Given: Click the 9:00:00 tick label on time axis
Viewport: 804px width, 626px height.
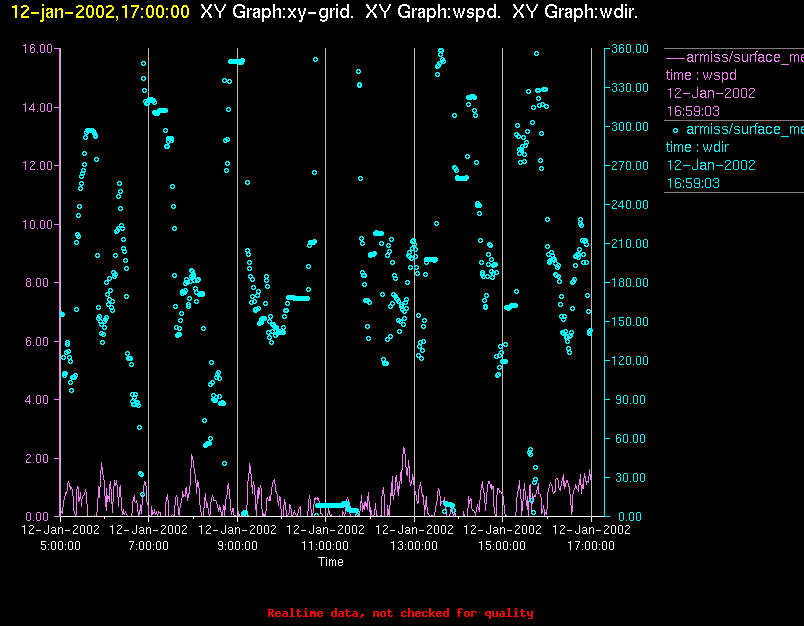Looking at the screenshot, I should 237,546.
